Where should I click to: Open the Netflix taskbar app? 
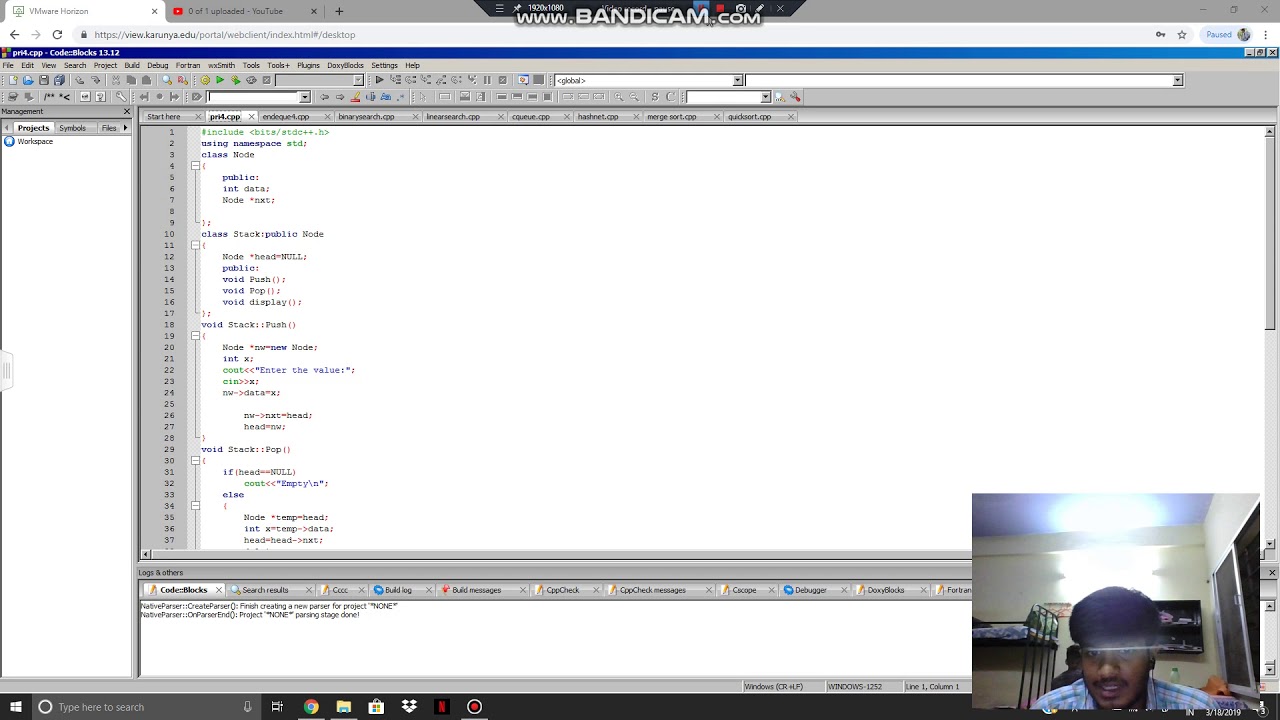pos(442,707)
